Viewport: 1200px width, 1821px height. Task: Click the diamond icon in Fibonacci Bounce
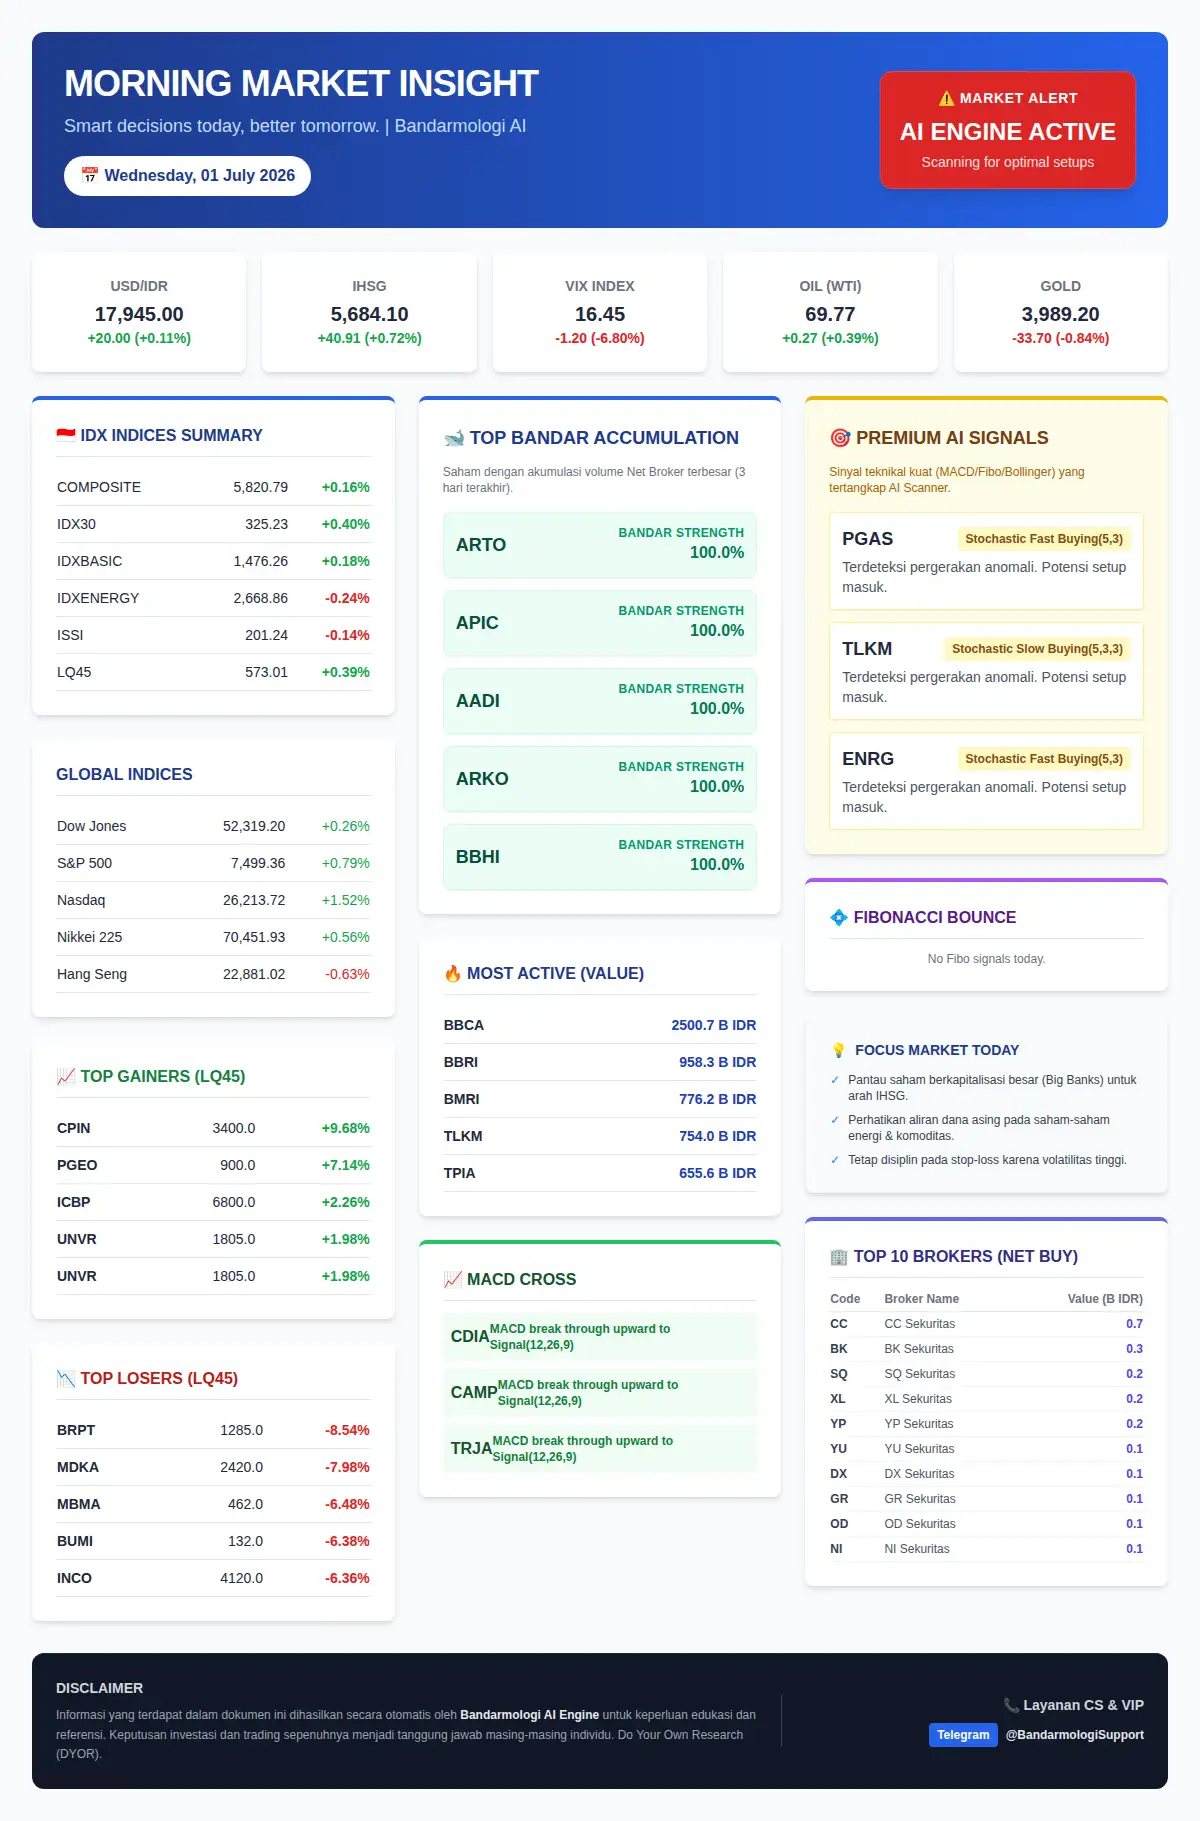(x=839, y=917)
